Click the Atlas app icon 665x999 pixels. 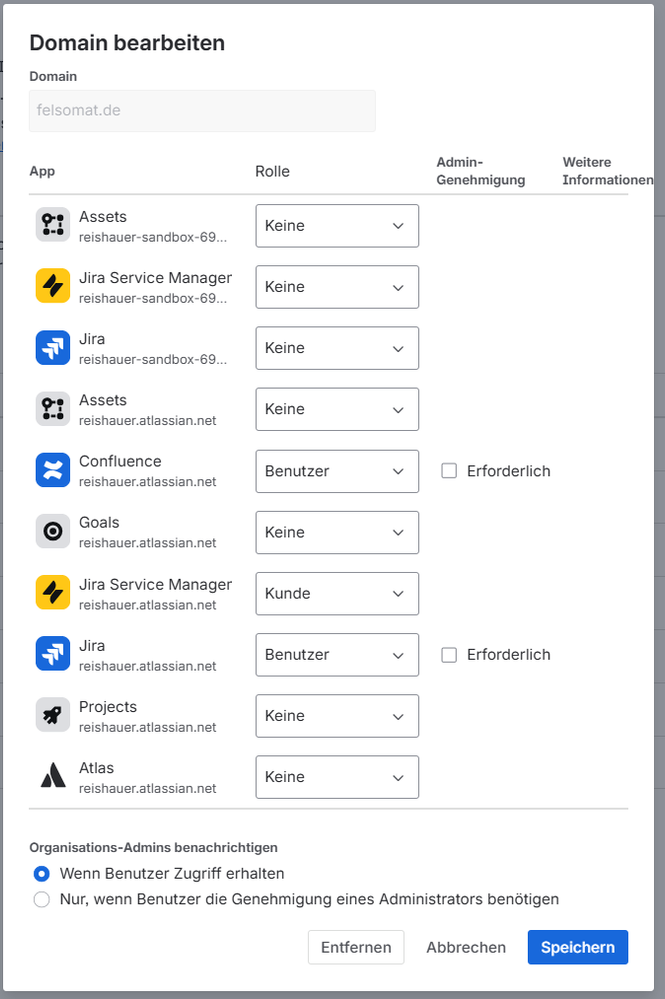coord(53,776)
